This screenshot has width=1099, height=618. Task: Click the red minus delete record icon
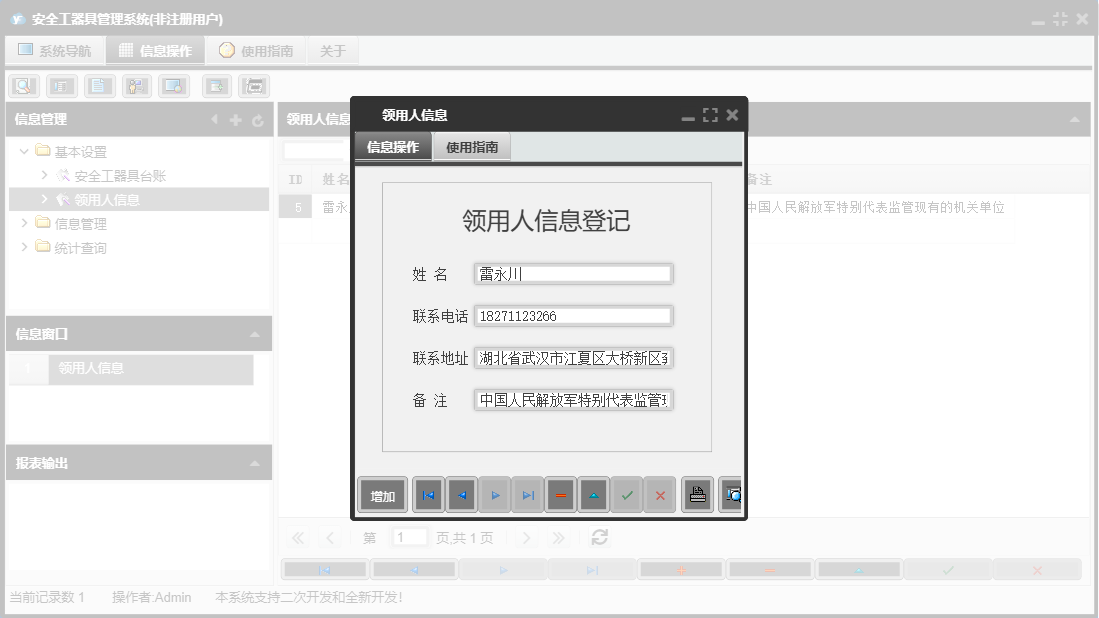point(560,494)
